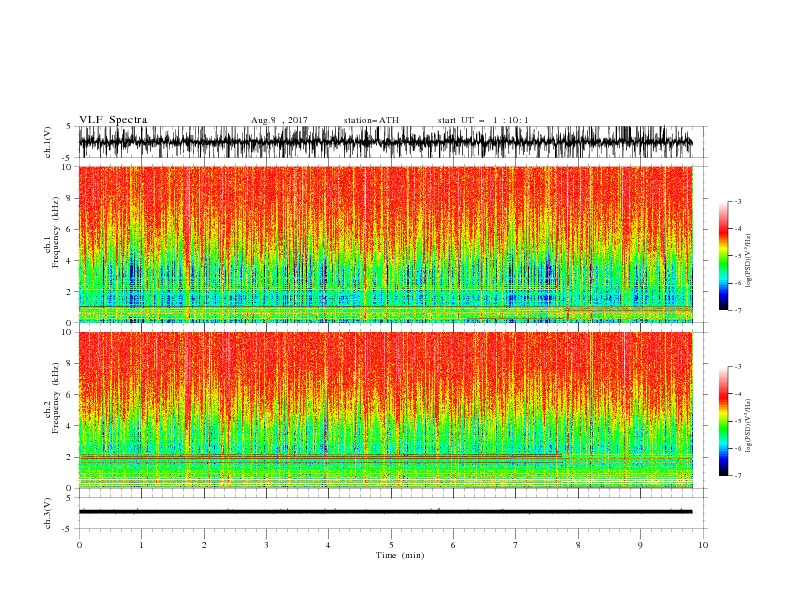Viewport: 792px width, 612px height.
Task: Click the ch.1 spectrogram panel
Action: (x=385, y=244)
